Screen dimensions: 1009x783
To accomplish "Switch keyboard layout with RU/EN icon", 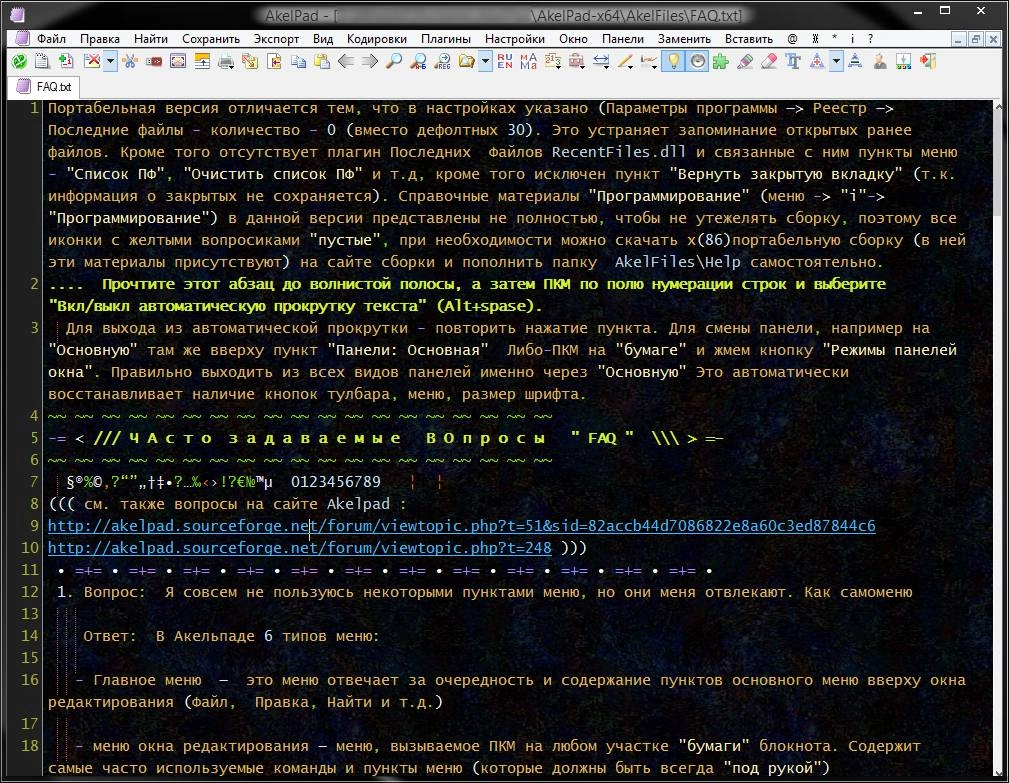I will 505,61.
